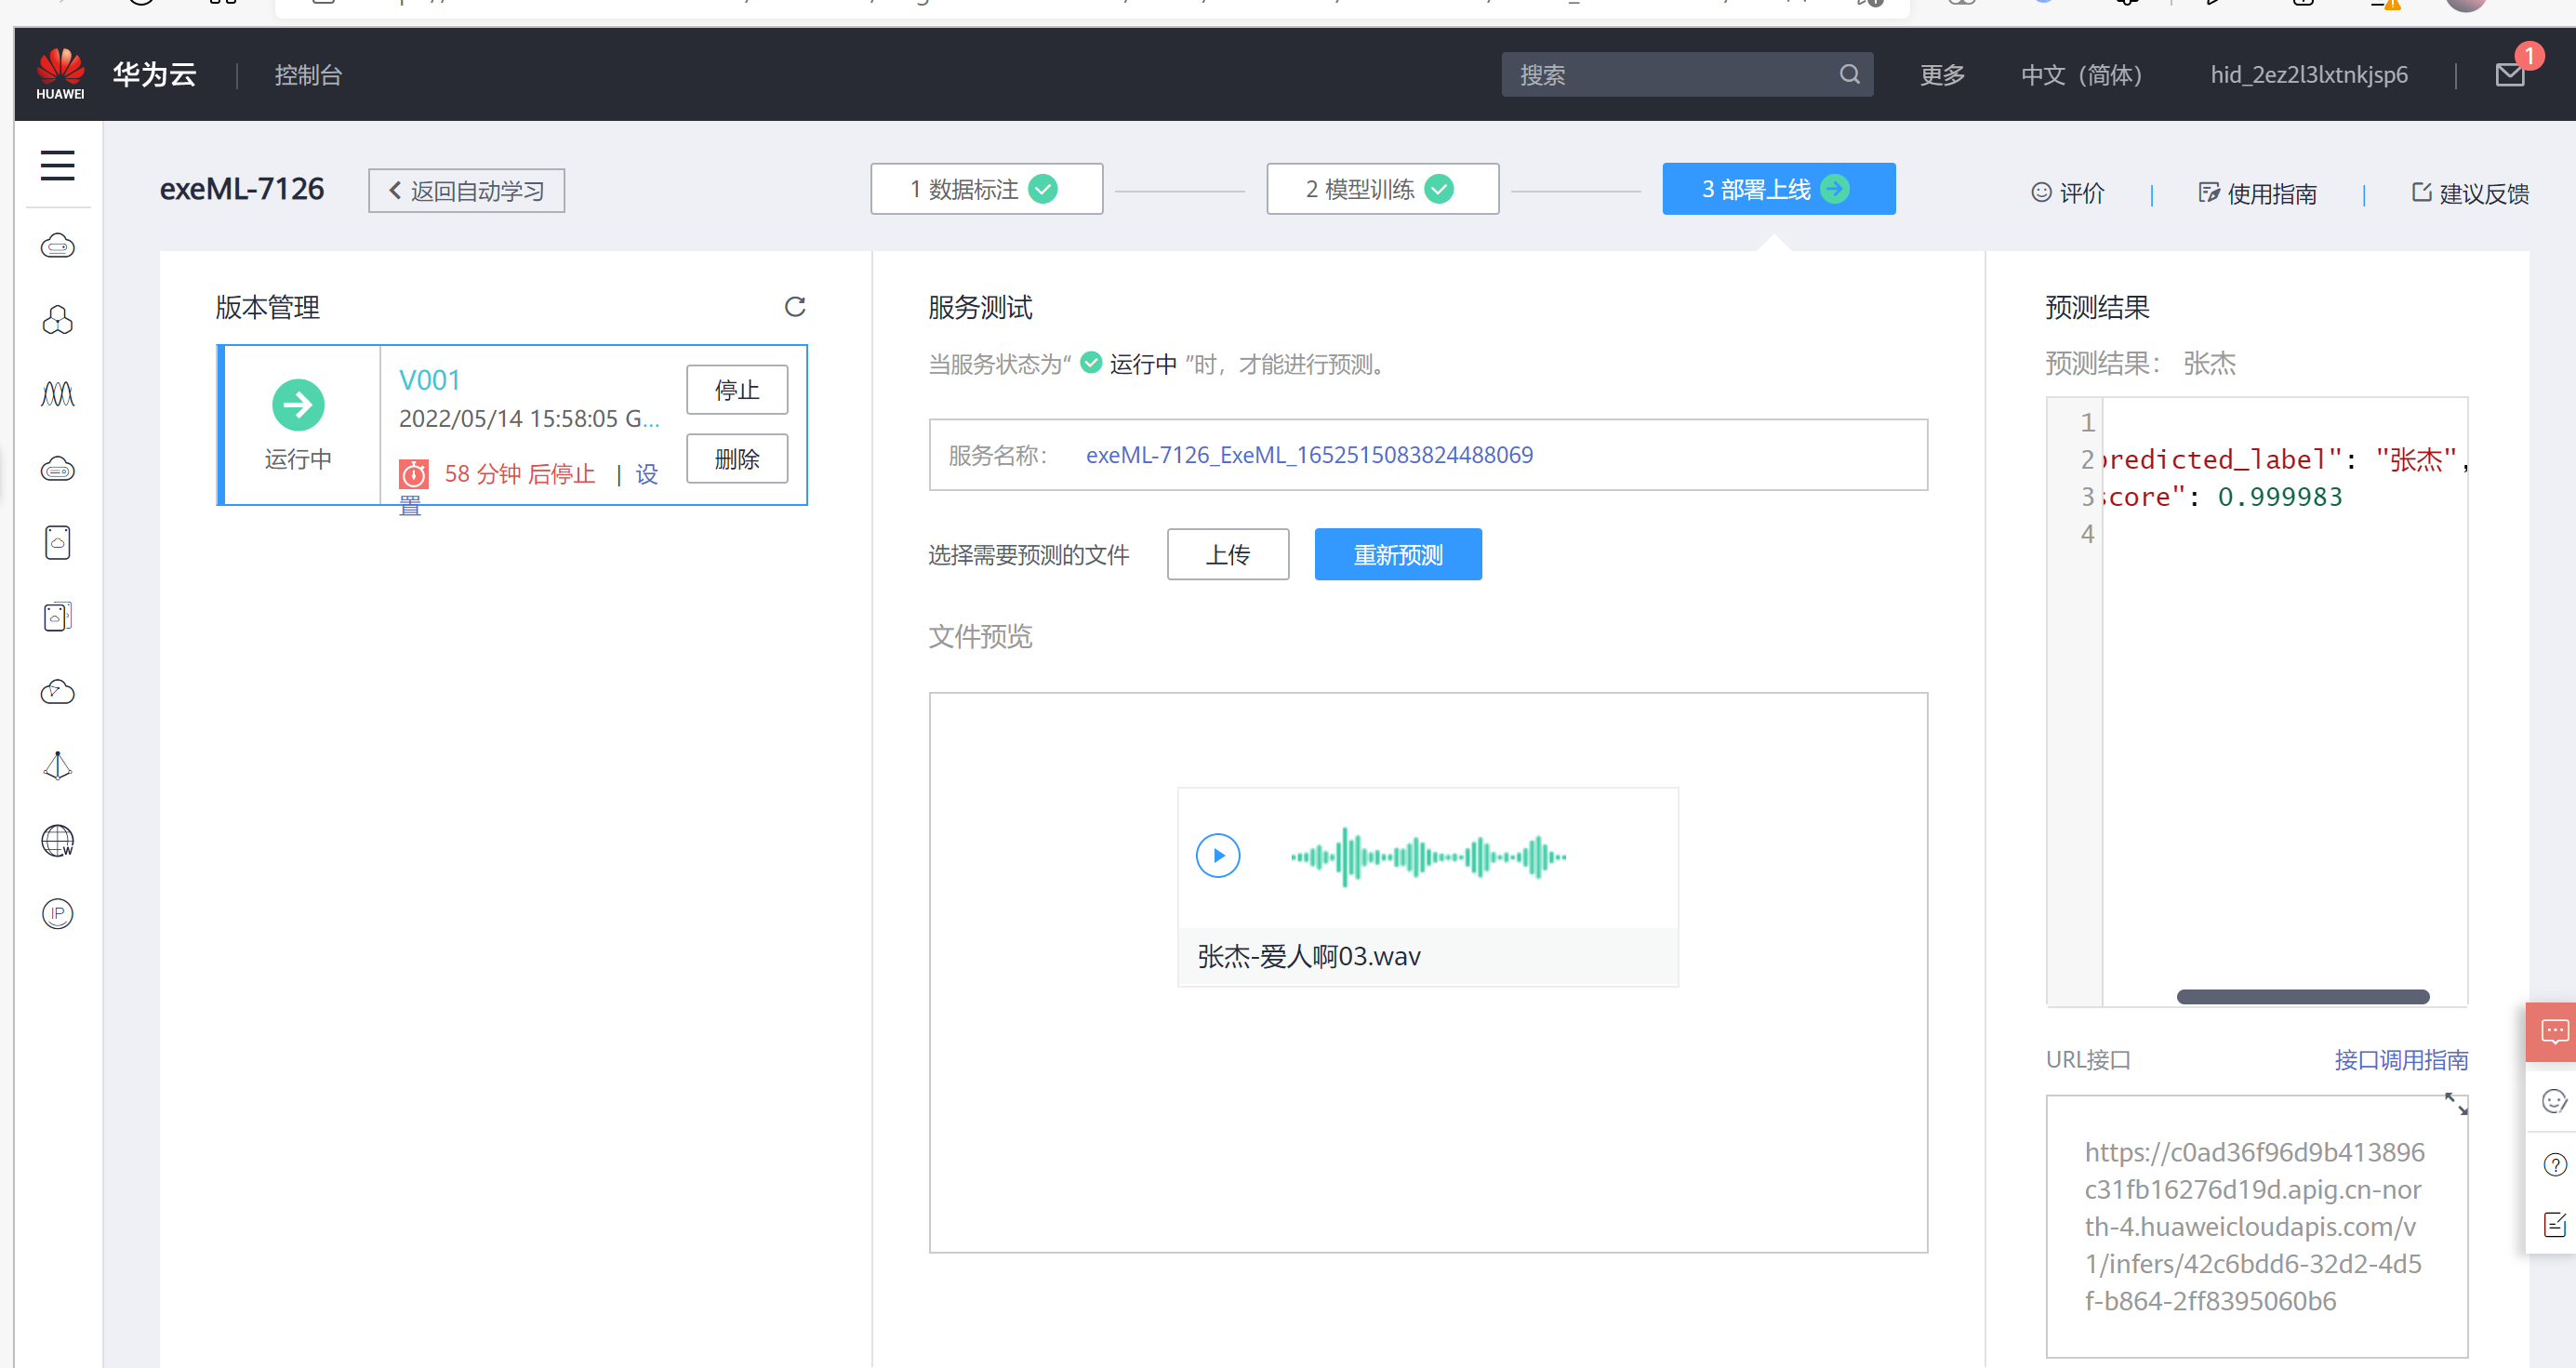This screenshot has height=1368, width=2576.
Task: Open the globe domain sidebar icon
Action: pyautogui.click(x=57, y=840)
